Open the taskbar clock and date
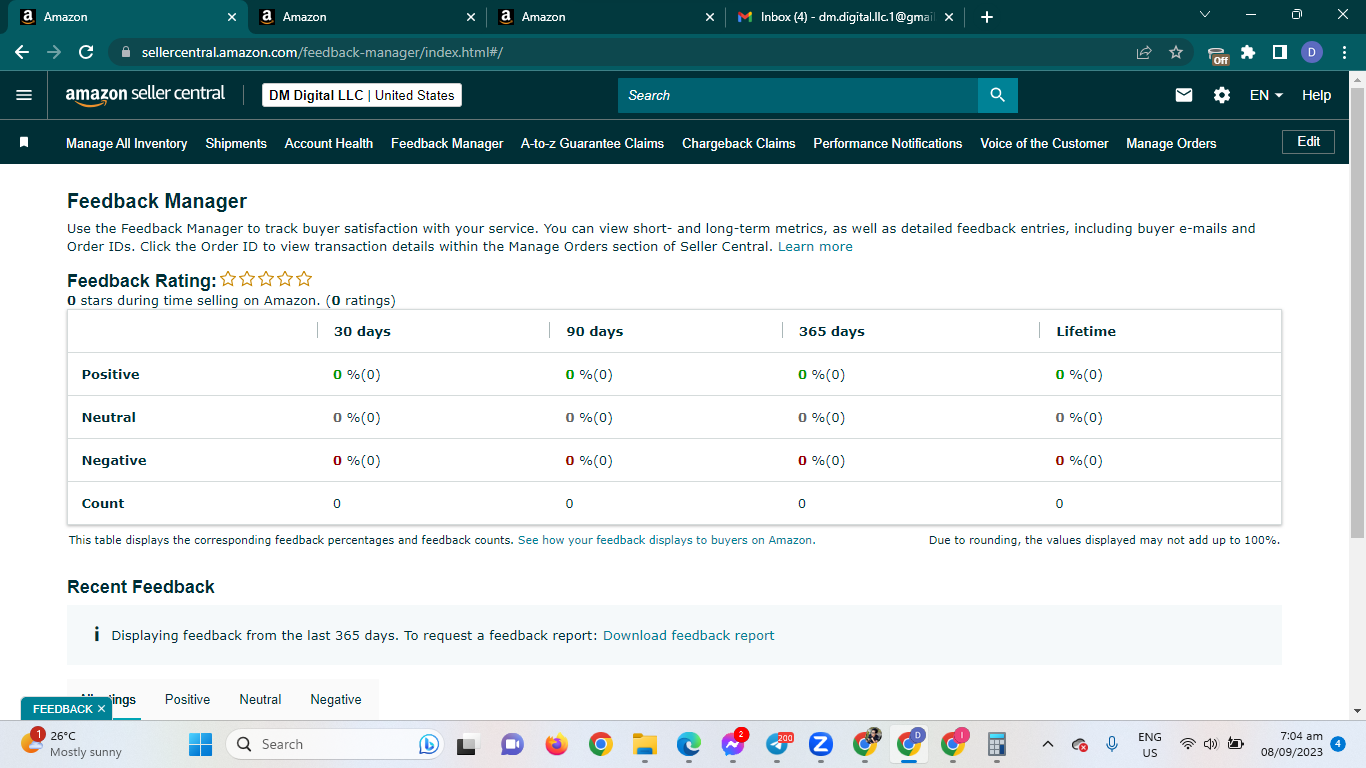1366x768 pixels. [x=1294, y=744]
